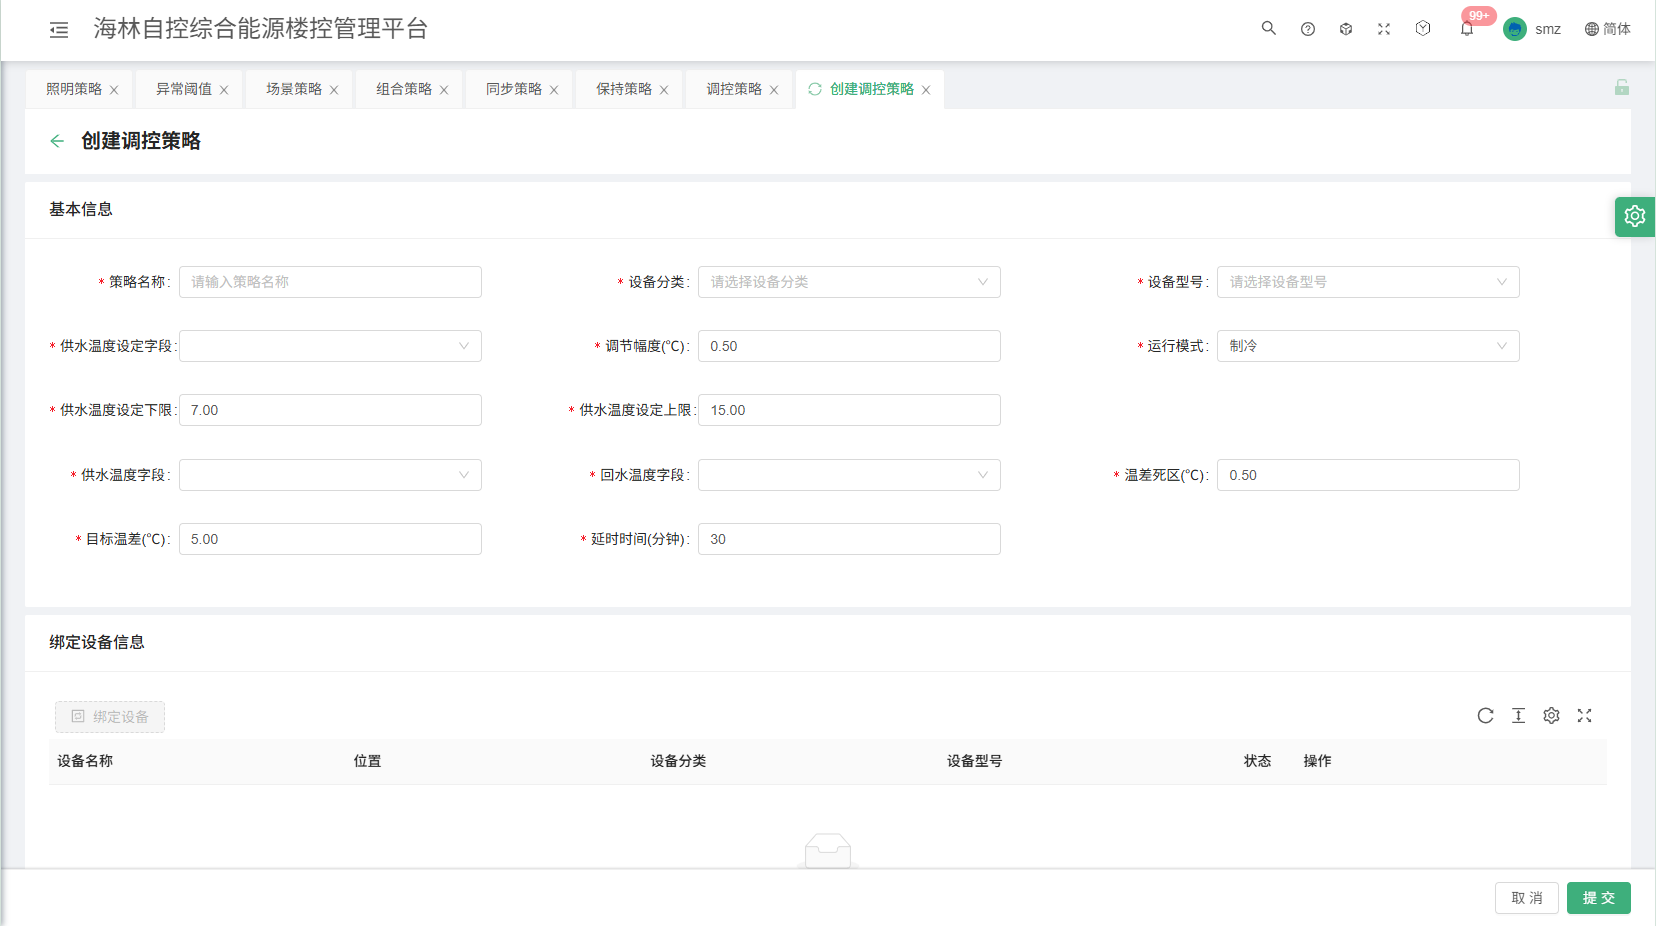Open the 设备分类 dropdown
Viewport: 1656px width, 926px height.
[849, 282]
